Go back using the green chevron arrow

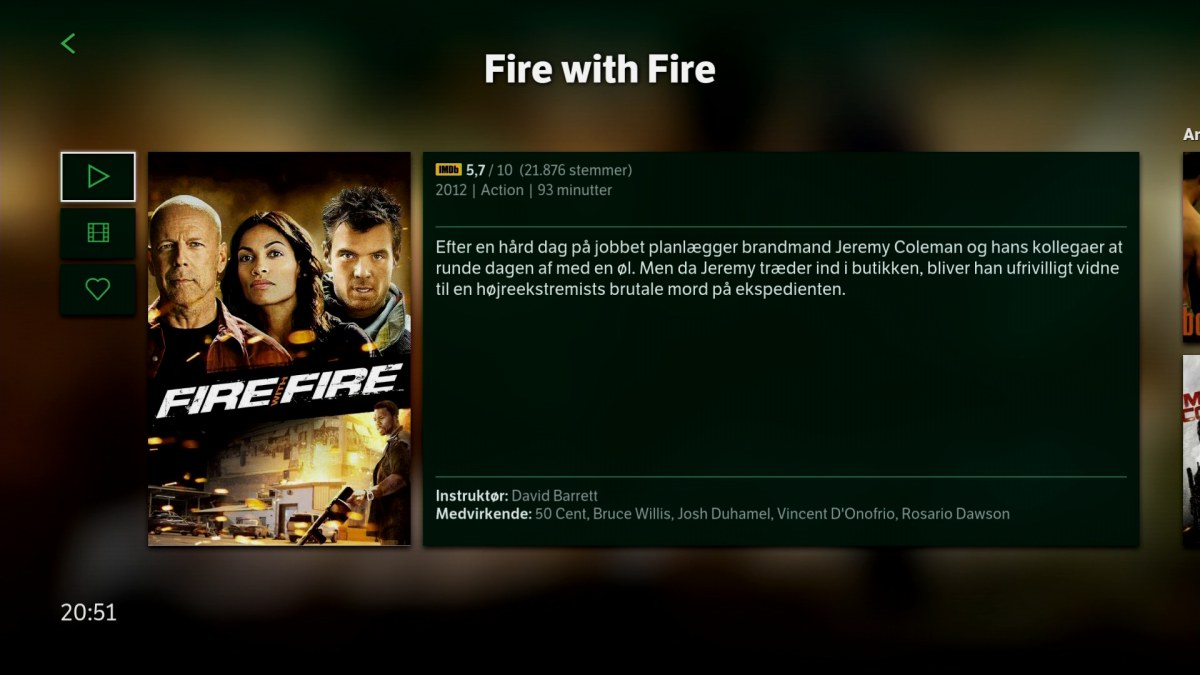tap(68, 43)
